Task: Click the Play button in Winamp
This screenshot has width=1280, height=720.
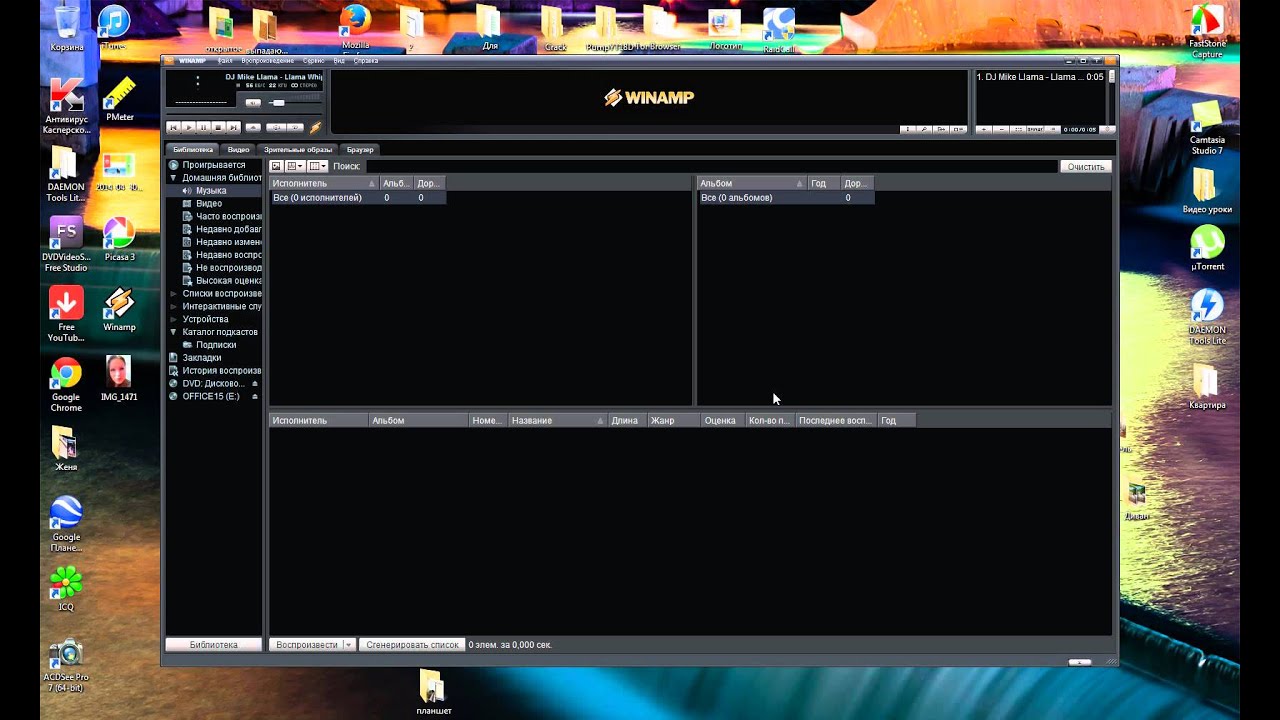Action: tap(188, 127)
